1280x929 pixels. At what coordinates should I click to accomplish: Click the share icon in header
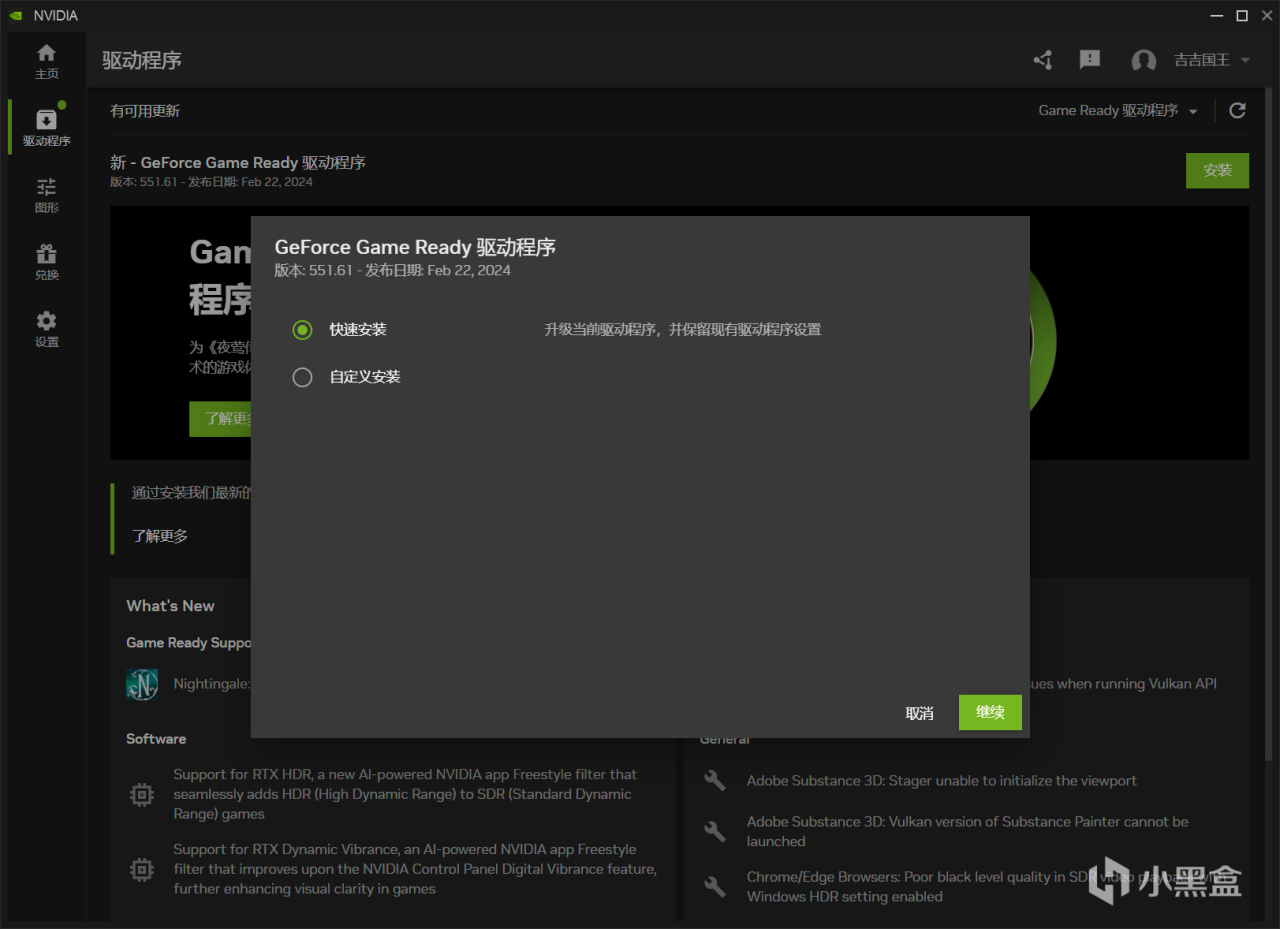point(1043,60)
